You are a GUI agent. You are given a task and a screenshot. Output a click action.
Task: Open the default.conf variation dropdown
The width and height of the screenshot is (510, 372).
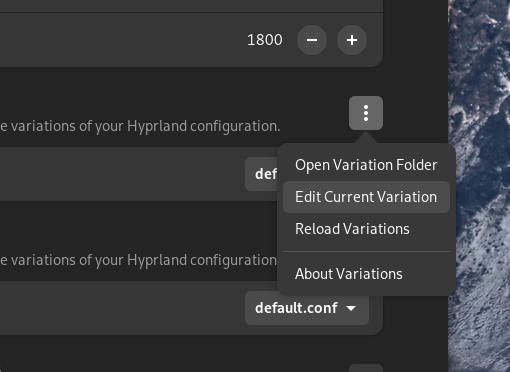[x=307, y=308]
